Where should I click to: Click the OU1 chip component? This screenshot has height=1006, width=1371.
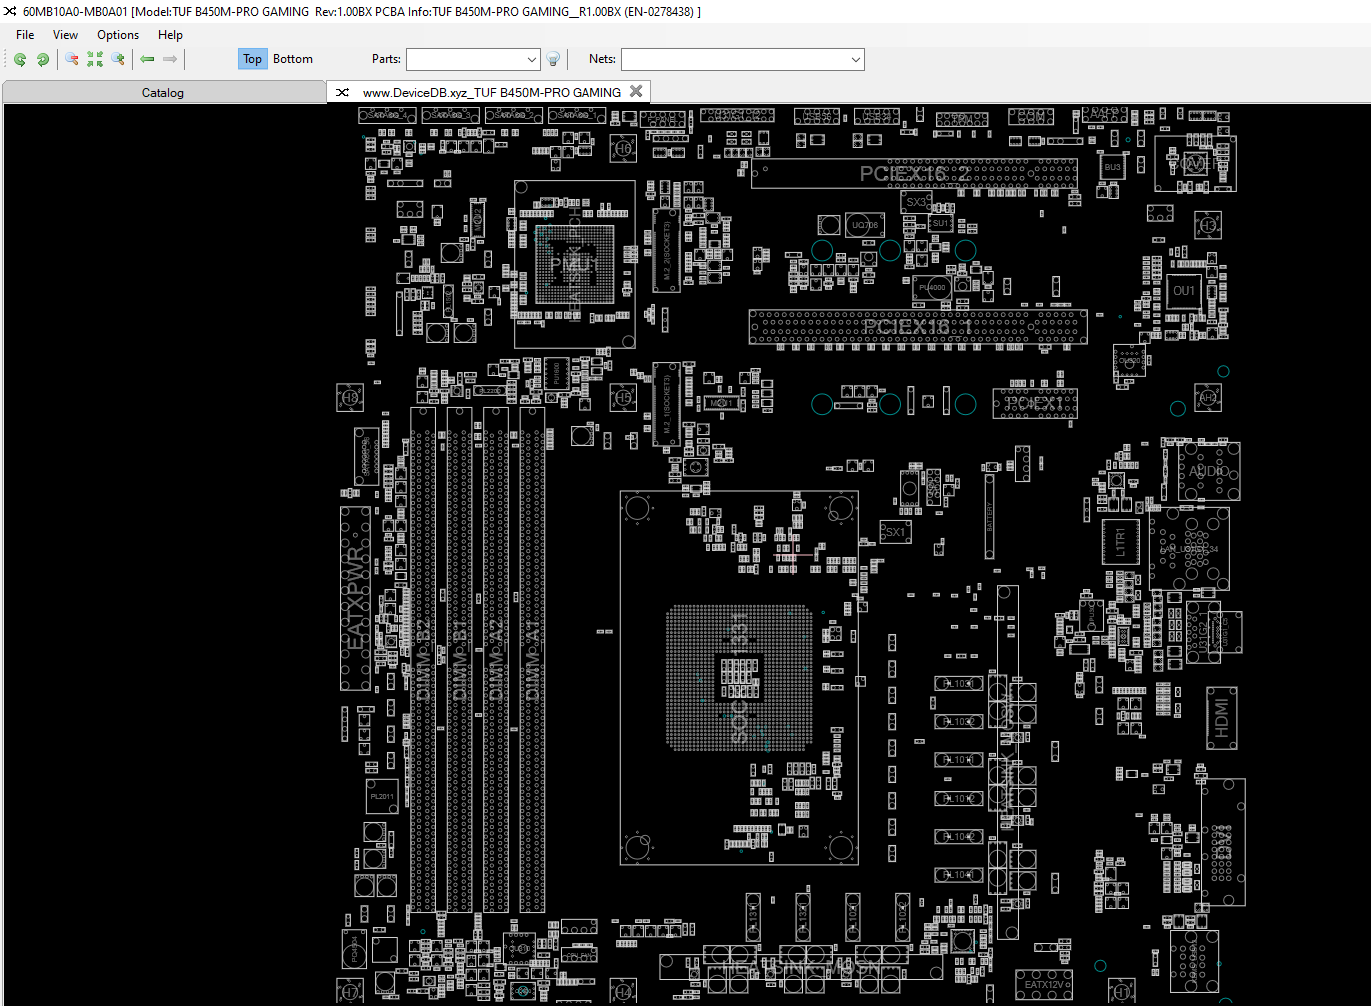click(1184, 291)
